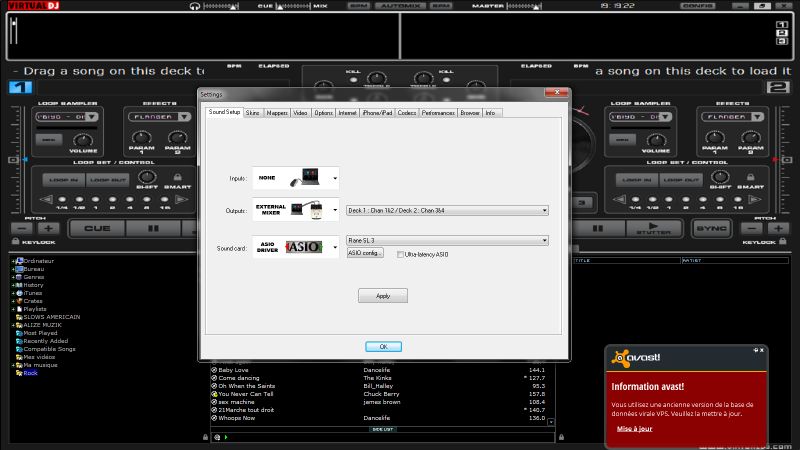Expand the Playlists tree node
The height and width of the screenshot is (450, 800).
pos(13,309)
